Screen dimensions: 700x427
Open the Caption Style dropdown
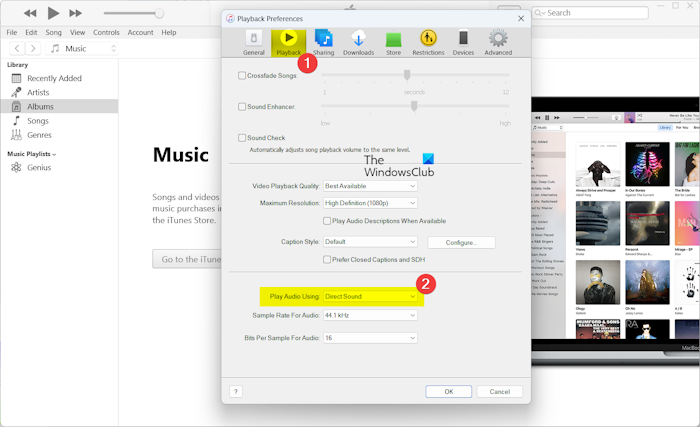(x=370, y=242)
